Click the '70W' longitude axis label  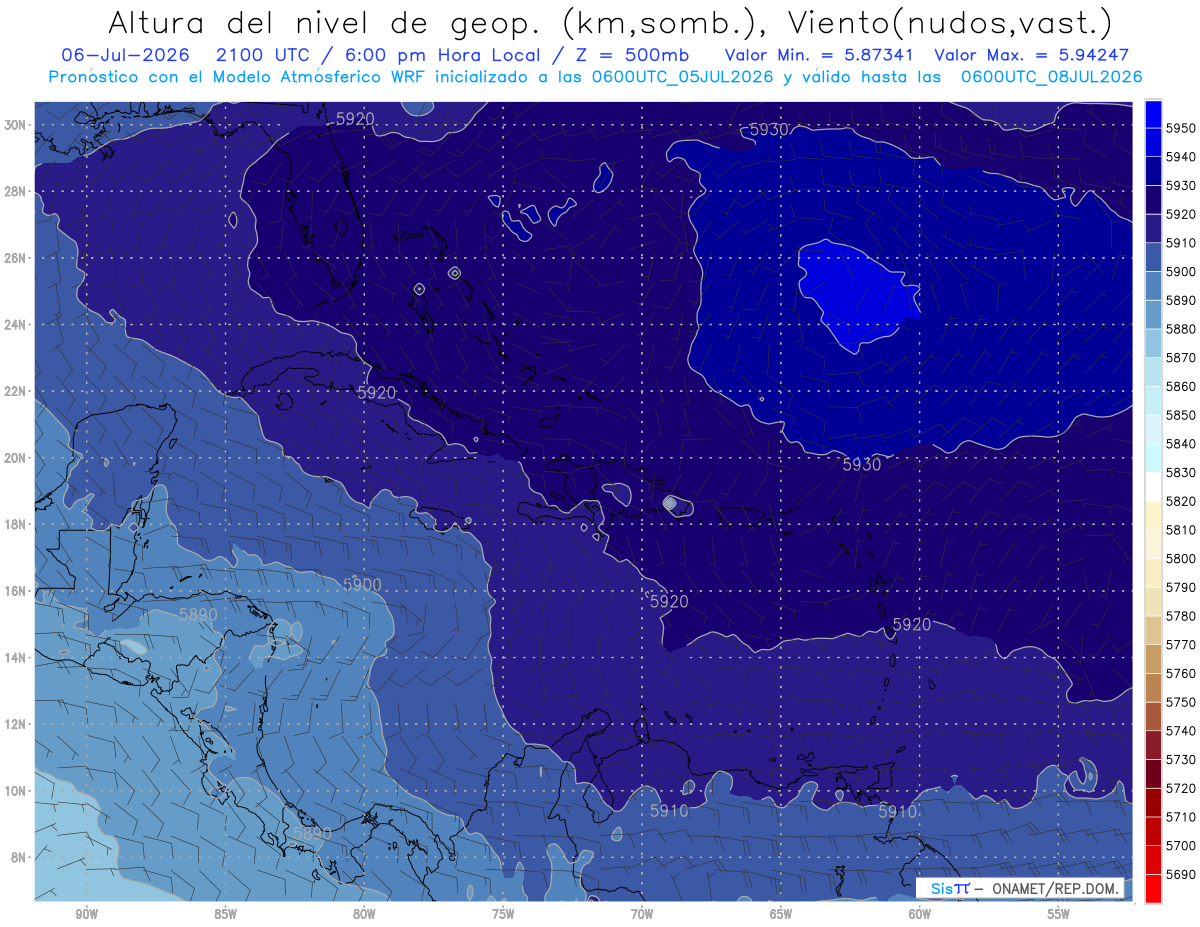(642, 913)
